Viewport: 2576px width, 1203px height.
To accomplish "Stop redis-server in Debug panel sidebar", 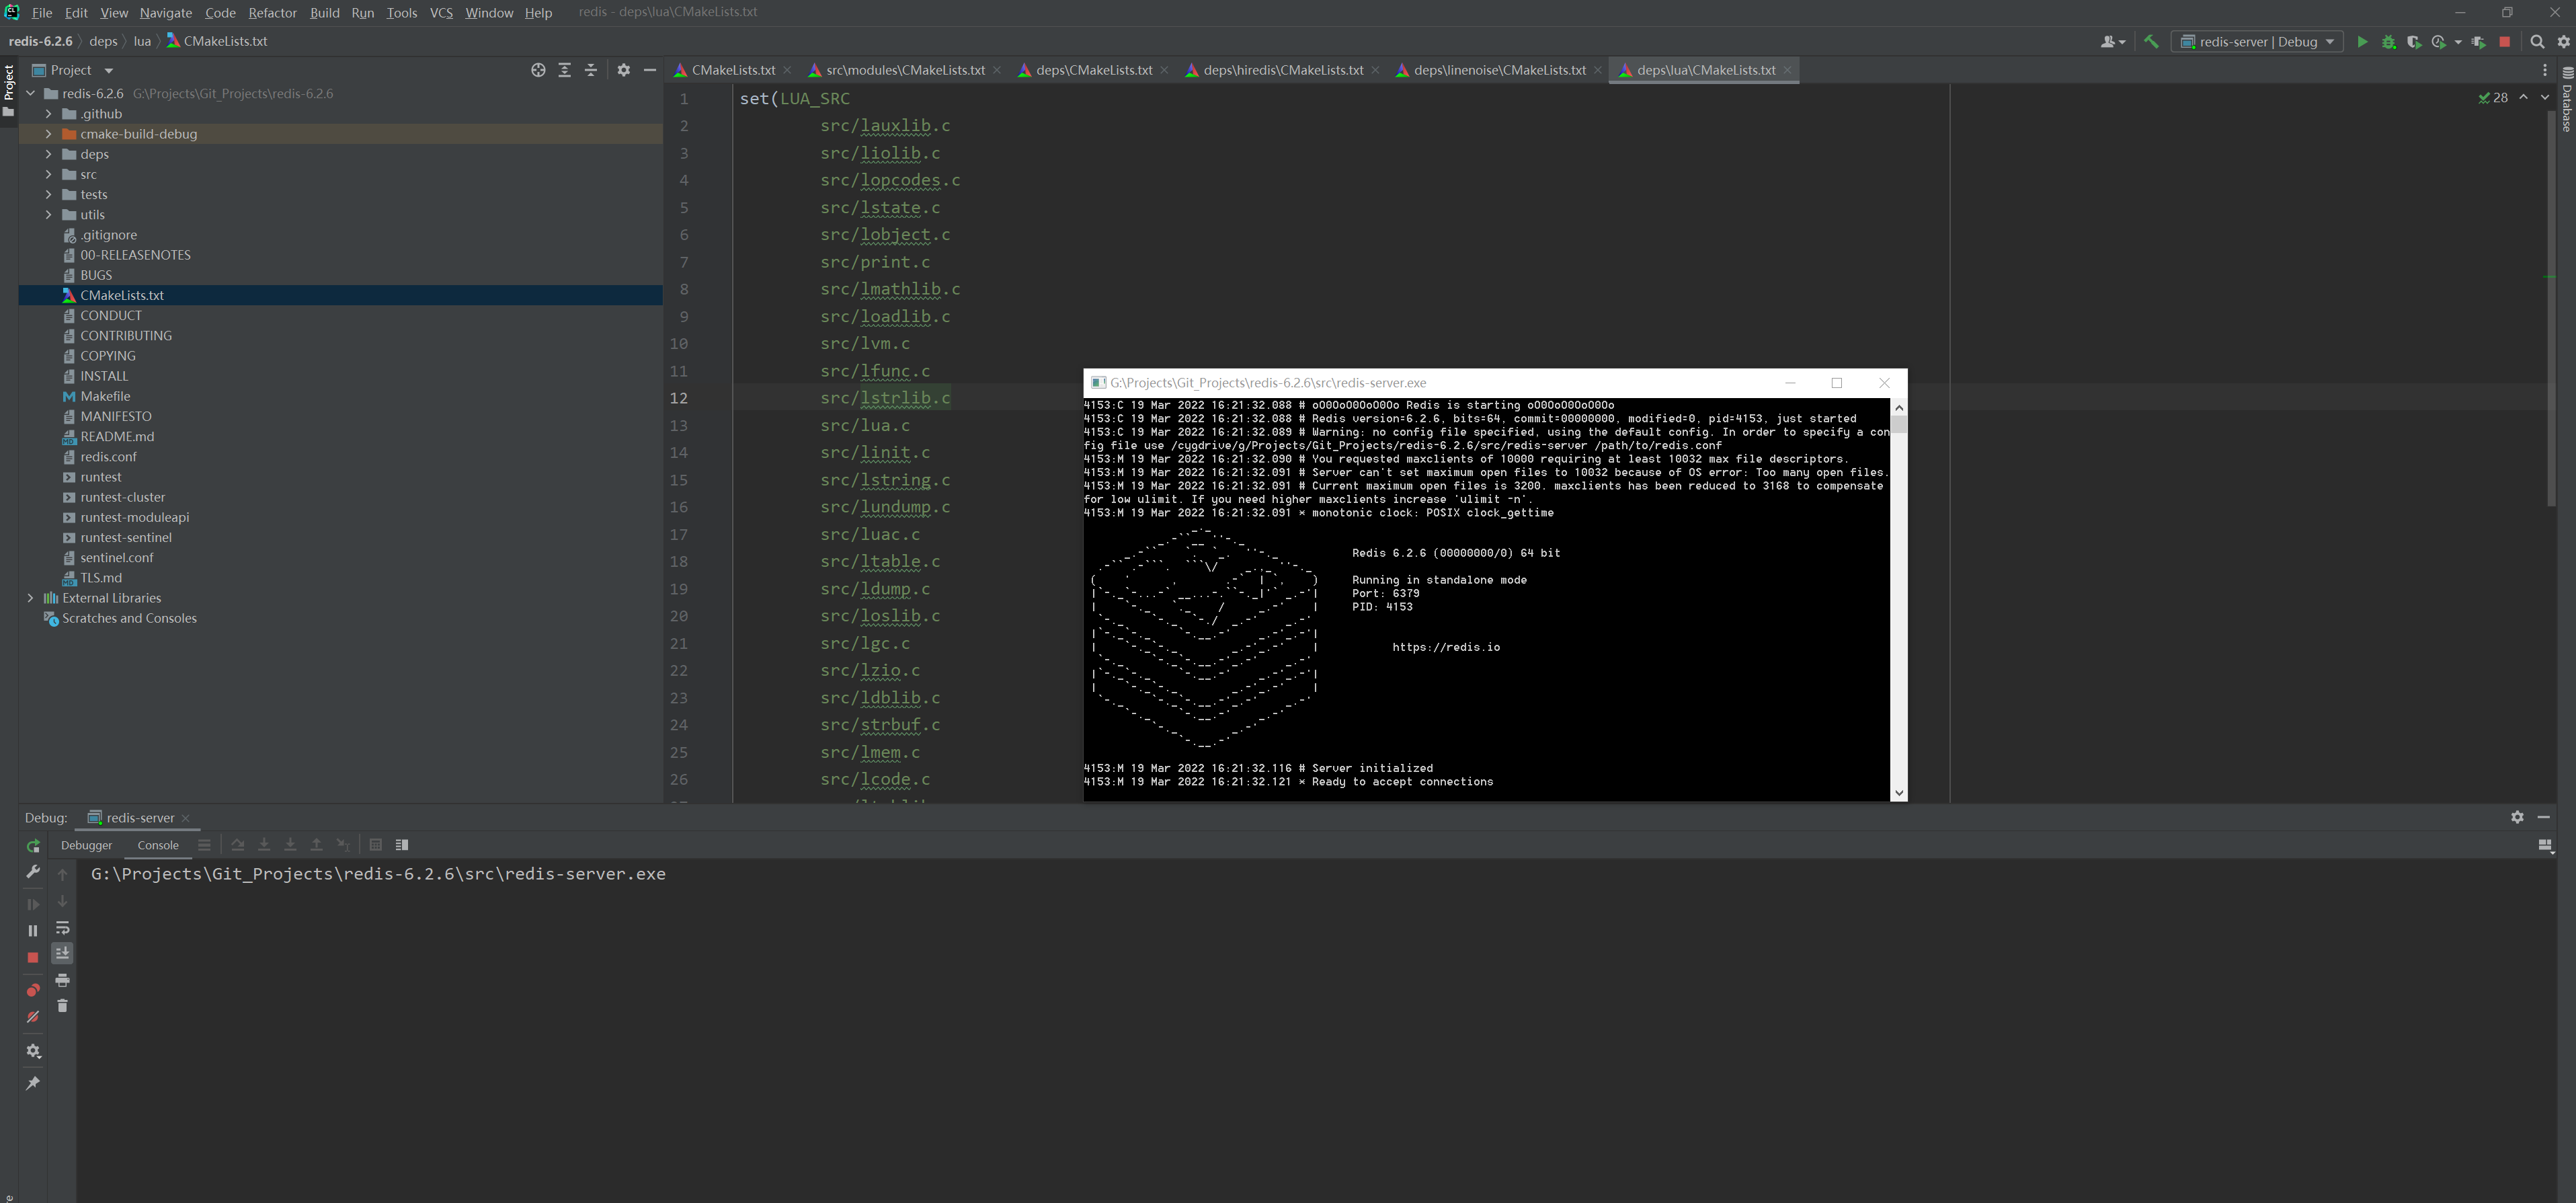I will 33,957.
